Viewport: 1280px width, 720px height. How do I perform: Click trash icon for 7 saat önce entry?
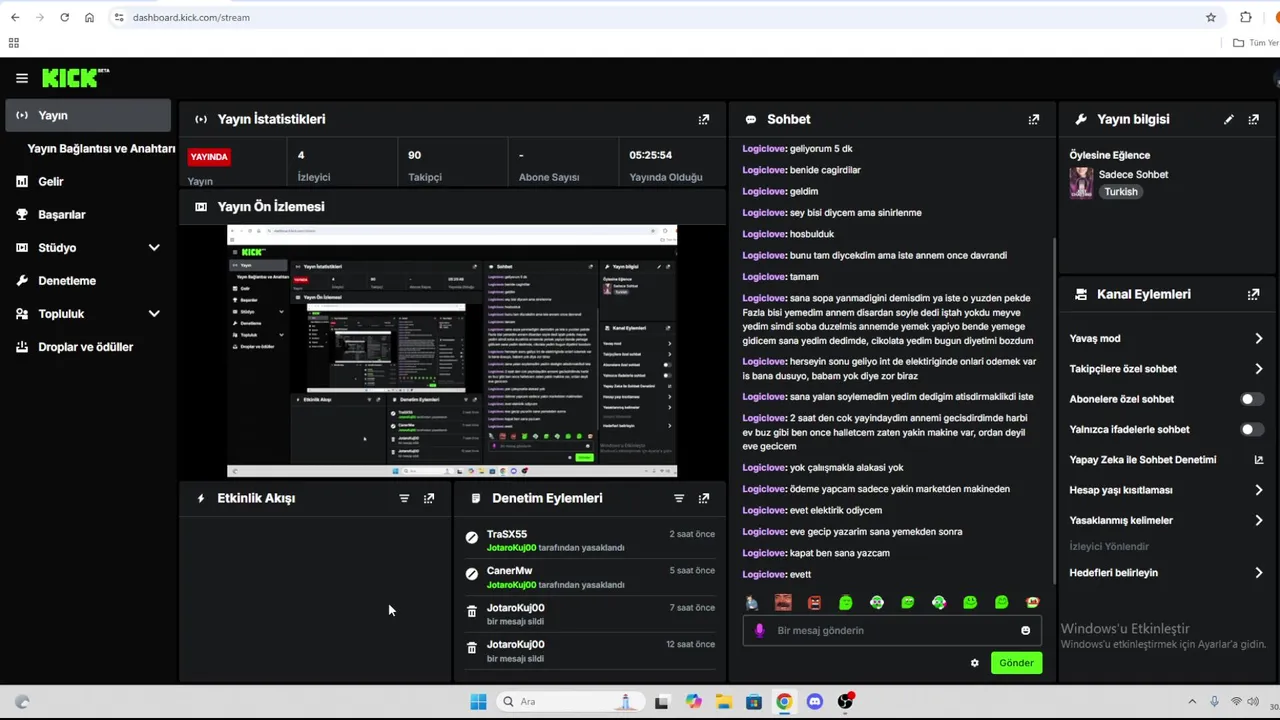coord(472,611)
